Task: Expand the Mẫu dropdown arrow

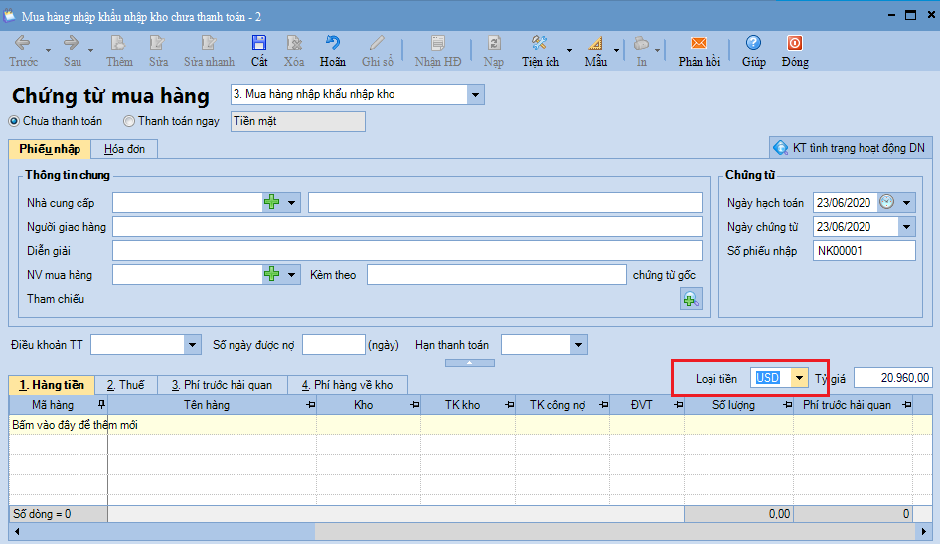Action: pyautogui.click(x=616, y=50)
